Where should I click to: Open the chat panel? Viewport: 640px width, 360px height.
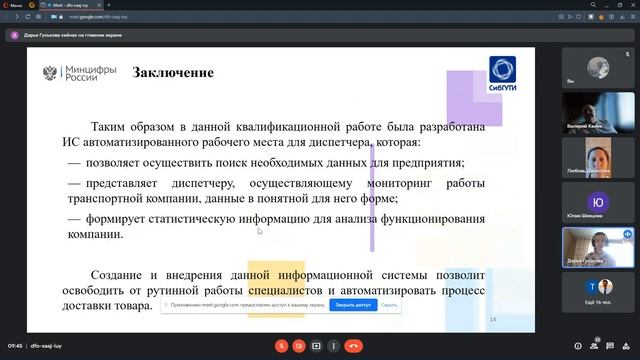610,346
